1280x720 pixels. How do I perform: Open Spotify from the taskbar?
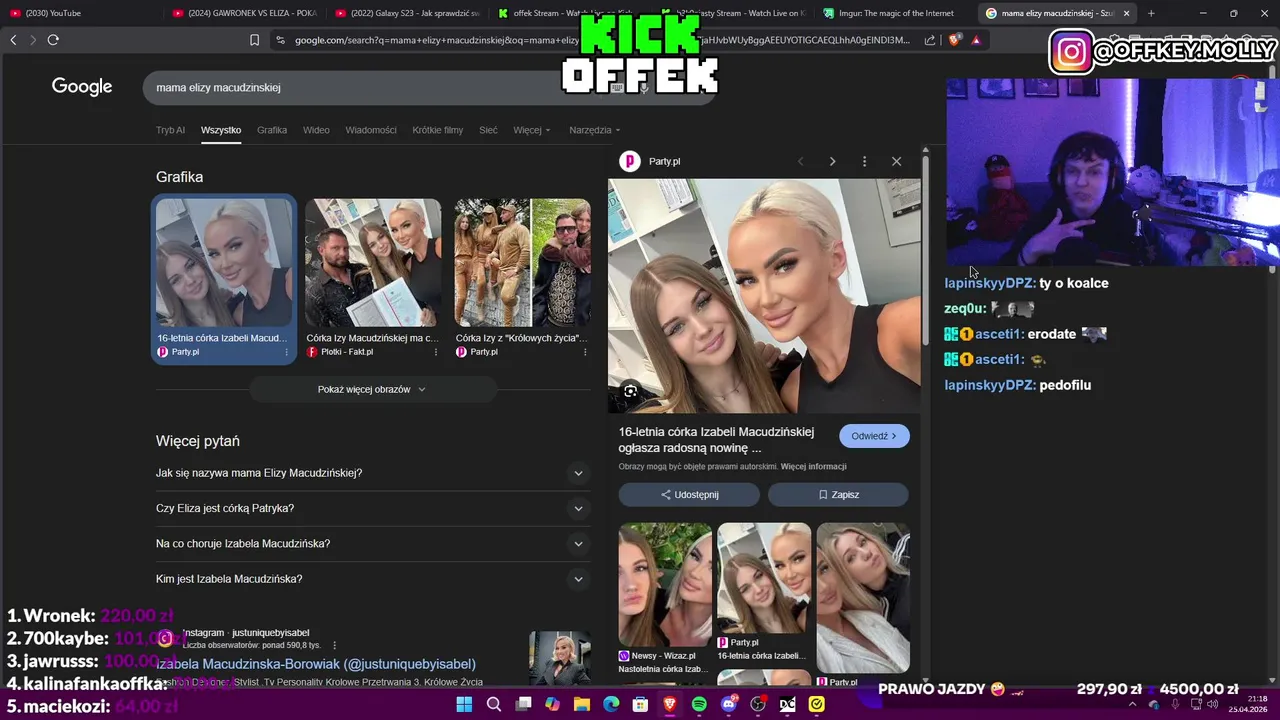click(x=699, y=704)
